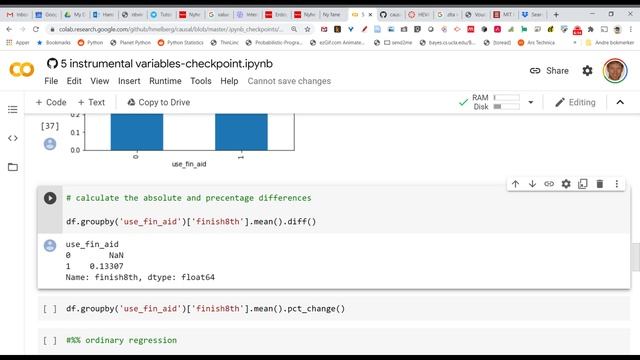Add a new Text cell
Screen dimensions: 640x360
click(x=91, y=102)
